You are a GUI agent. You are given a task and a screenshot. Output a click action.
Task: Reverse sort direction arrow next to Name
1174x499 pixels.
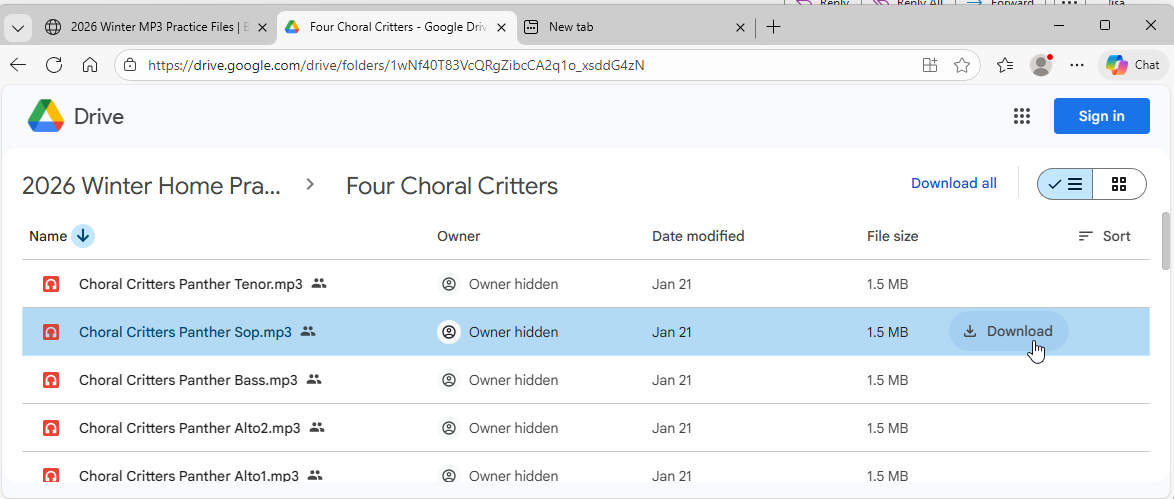pos(83,236)
